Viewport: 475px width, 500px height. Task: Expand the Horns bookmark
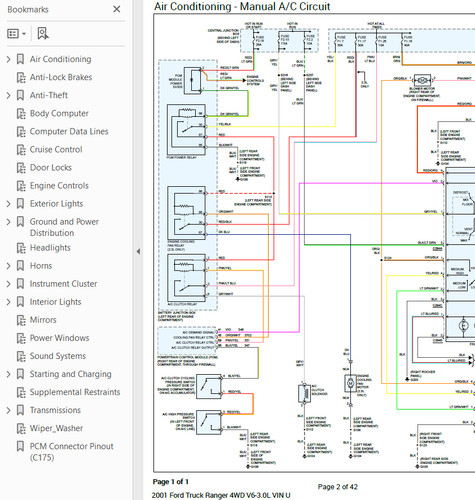coord(9,266)
